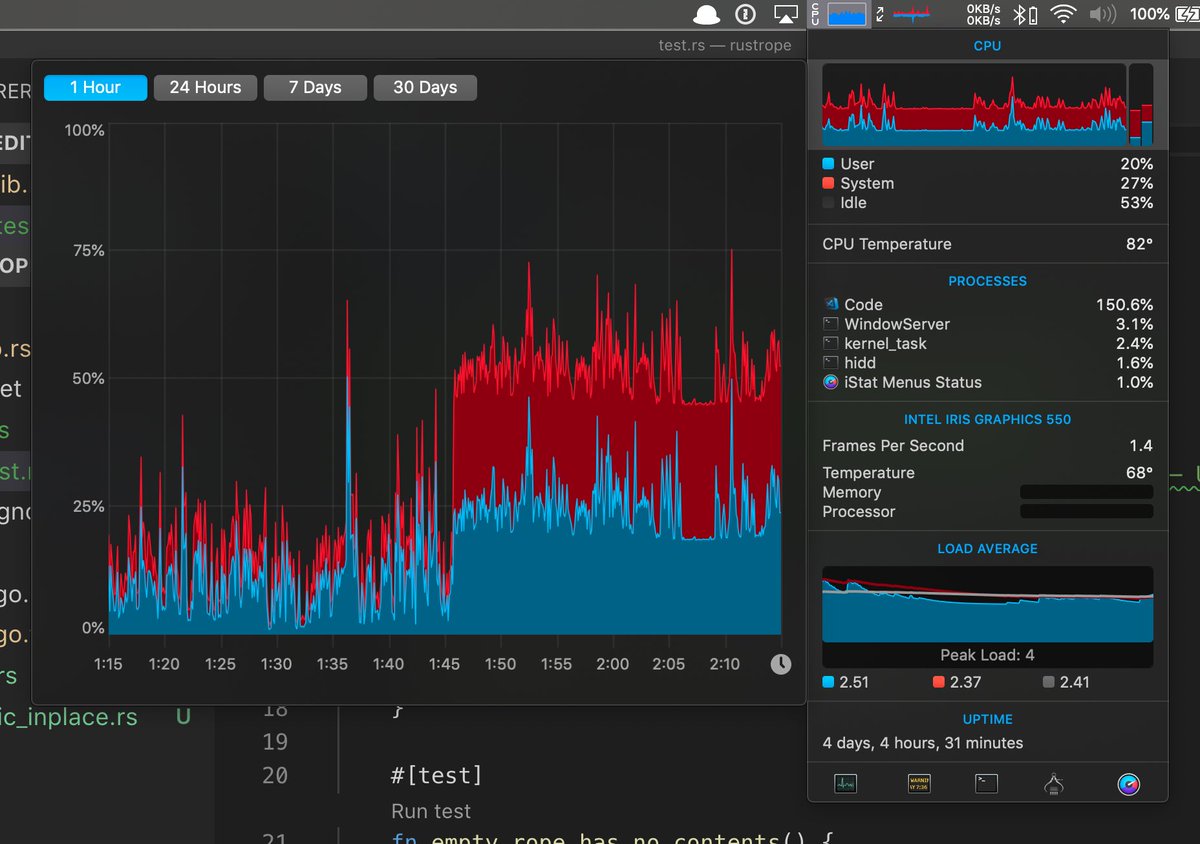The image size is (1200, 844).
Task: Open Activity Monitor from the iStat panel footer
Action: point(846,784)
